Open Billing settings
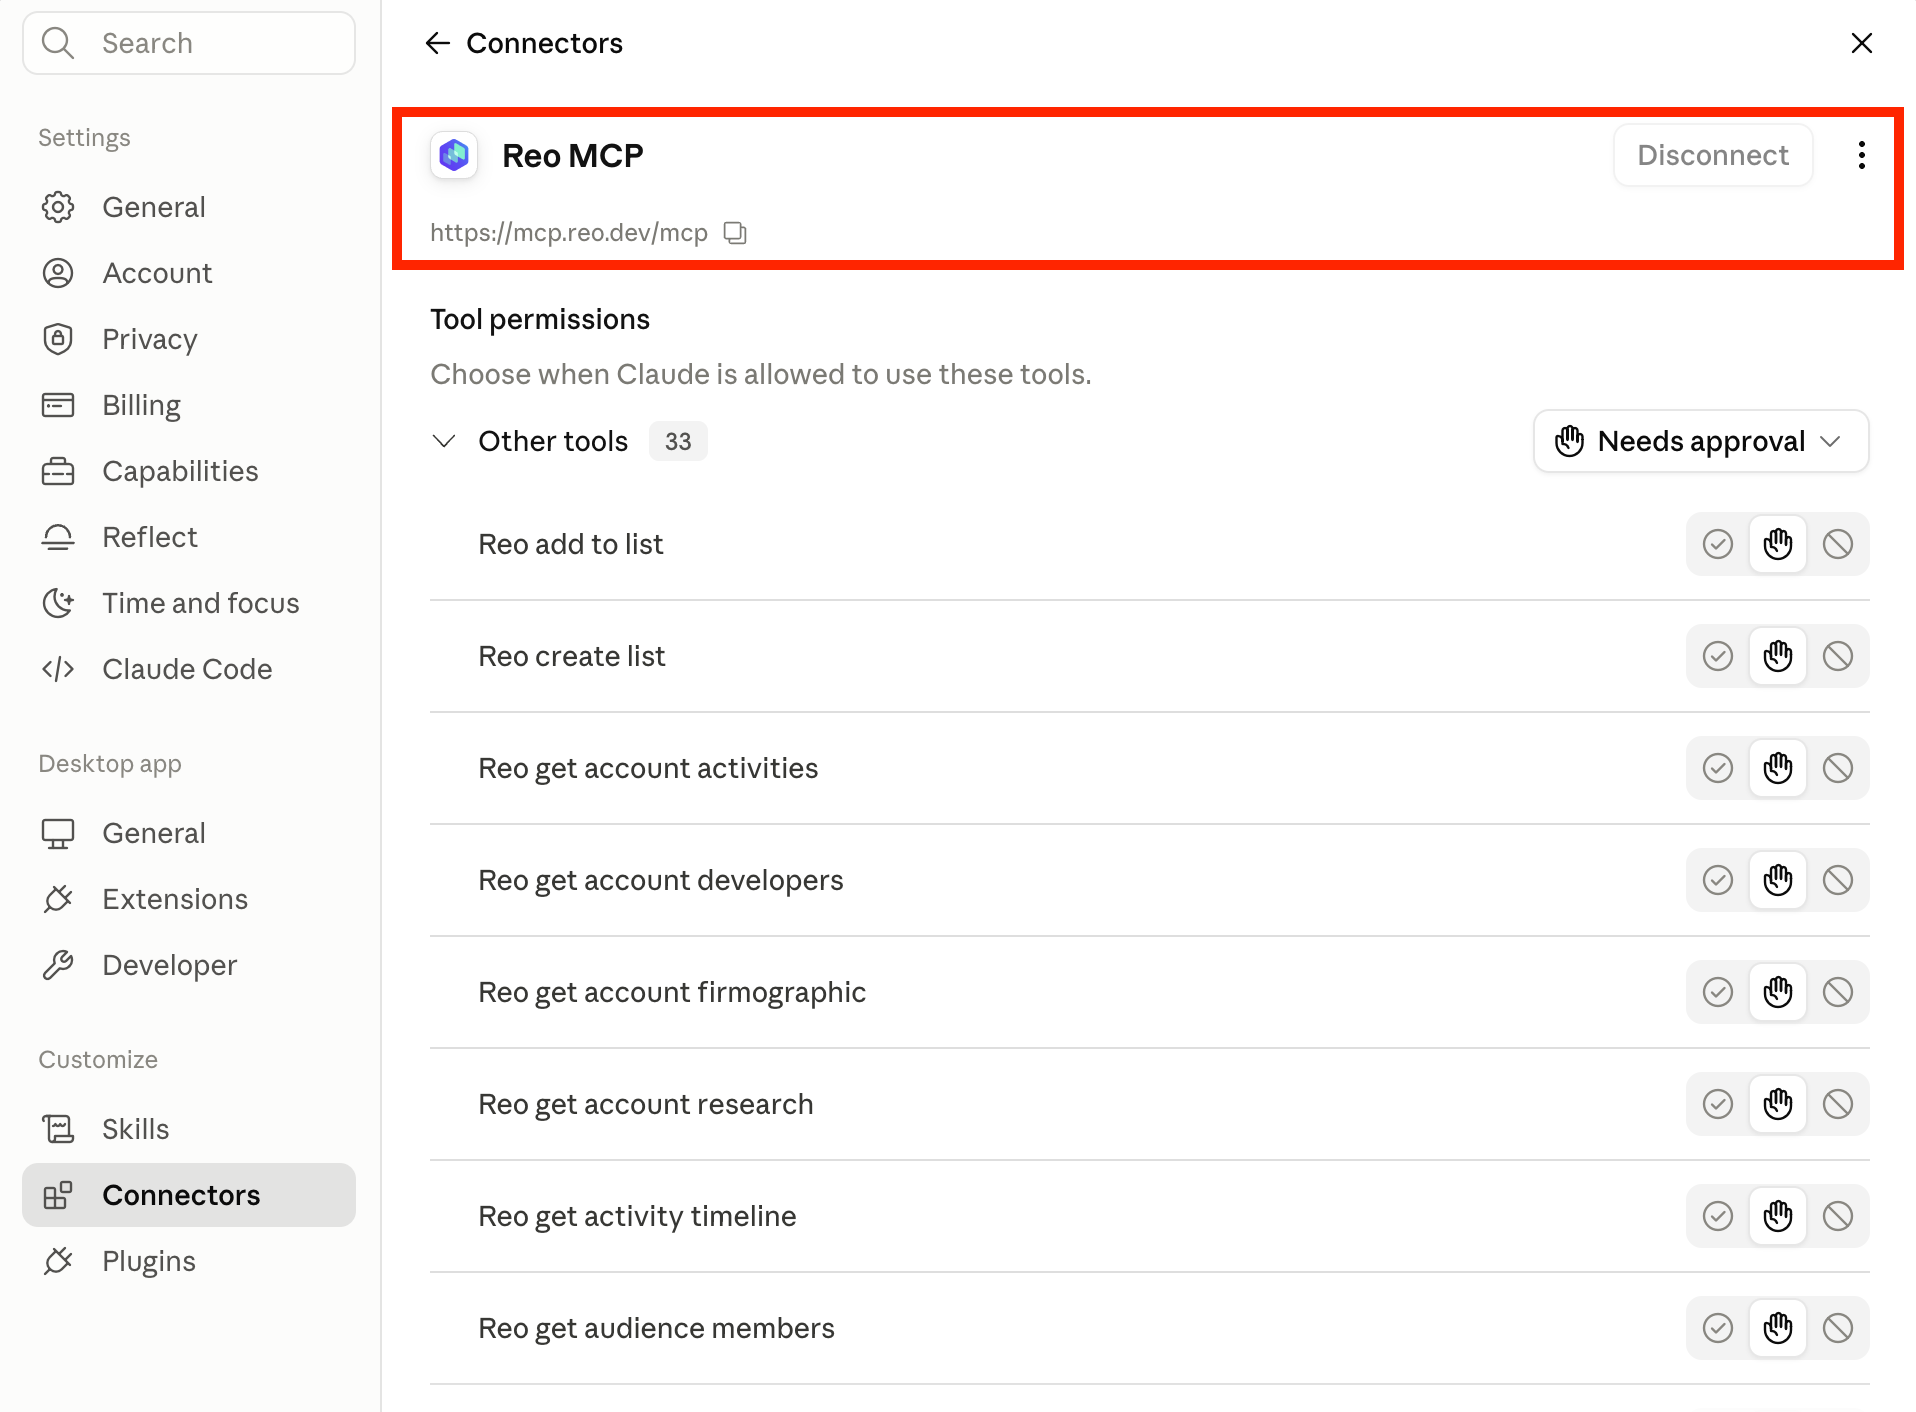The image size is (1916, 1412). [189, 405]
